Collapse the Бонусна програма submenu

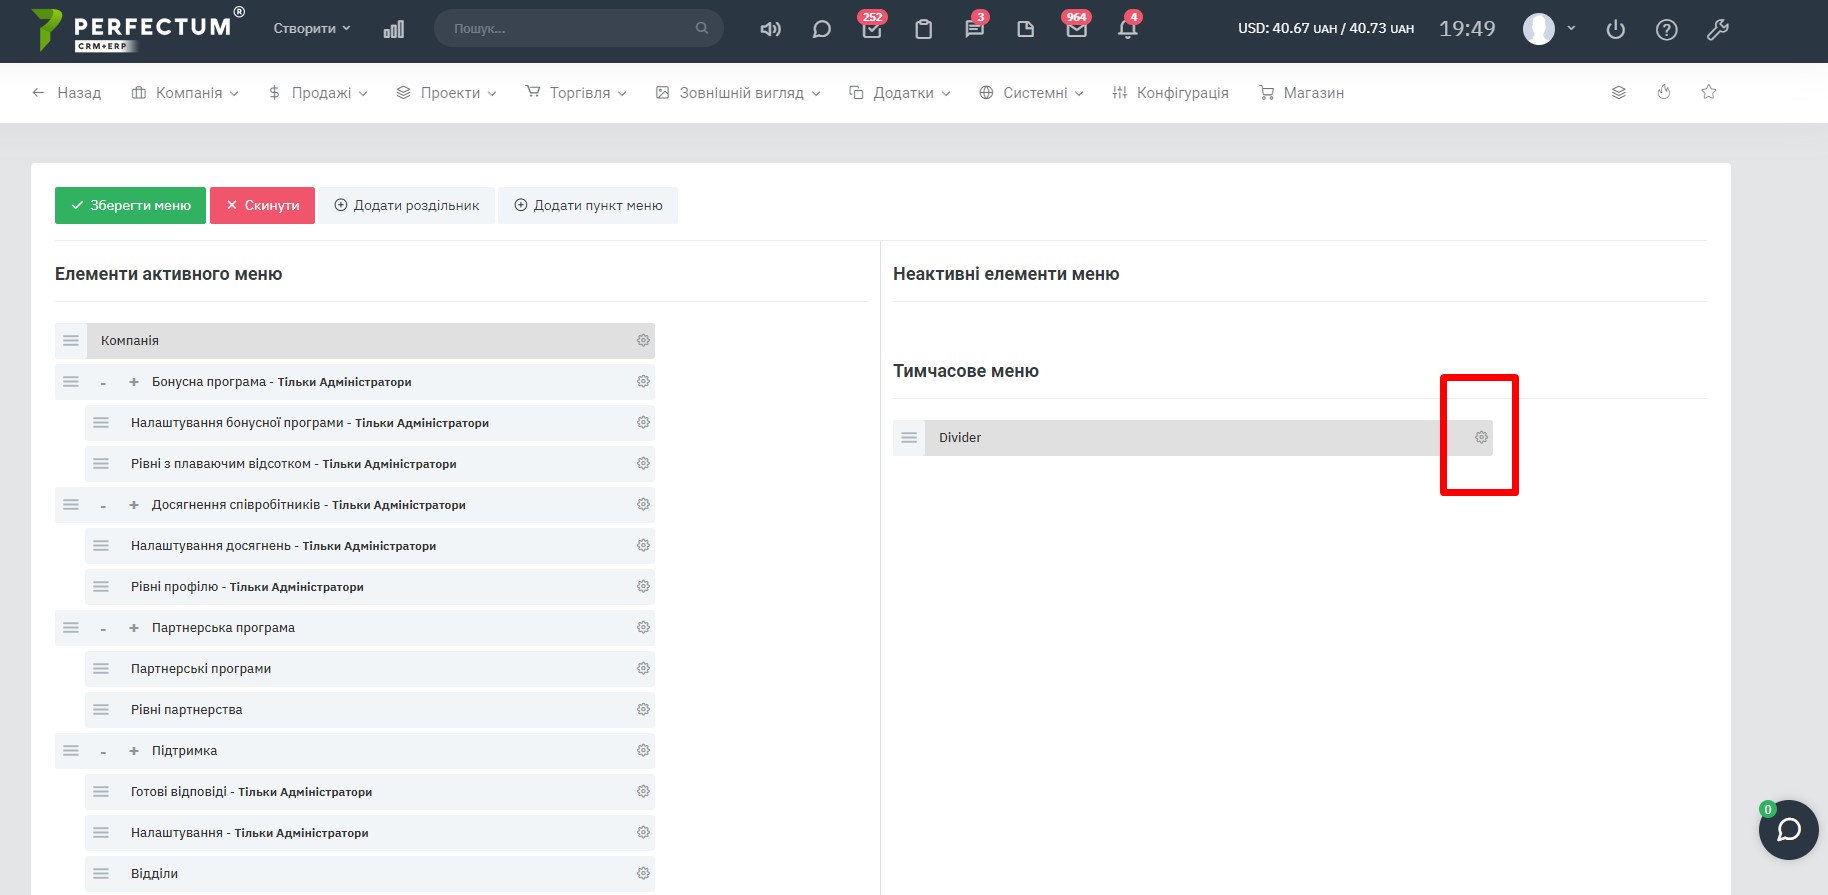(103, 383)
